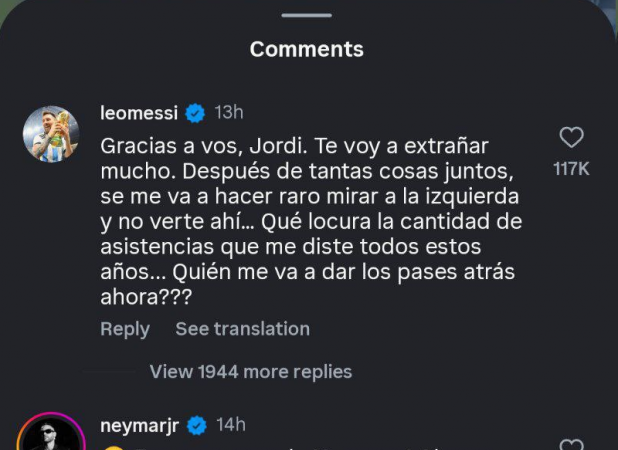
Task: Open the leomessi username link
Action: 140,112
